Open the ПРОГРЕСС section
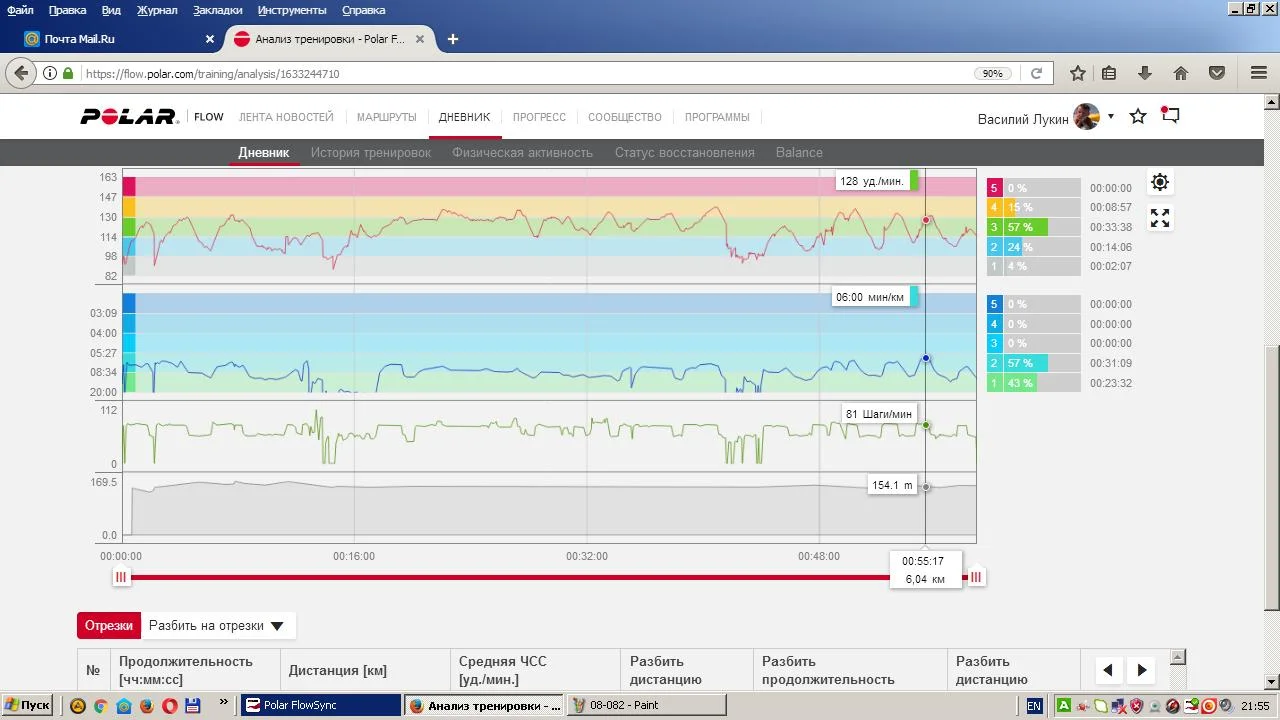This screenshot has width=1280, height=720. pos(539,117)
